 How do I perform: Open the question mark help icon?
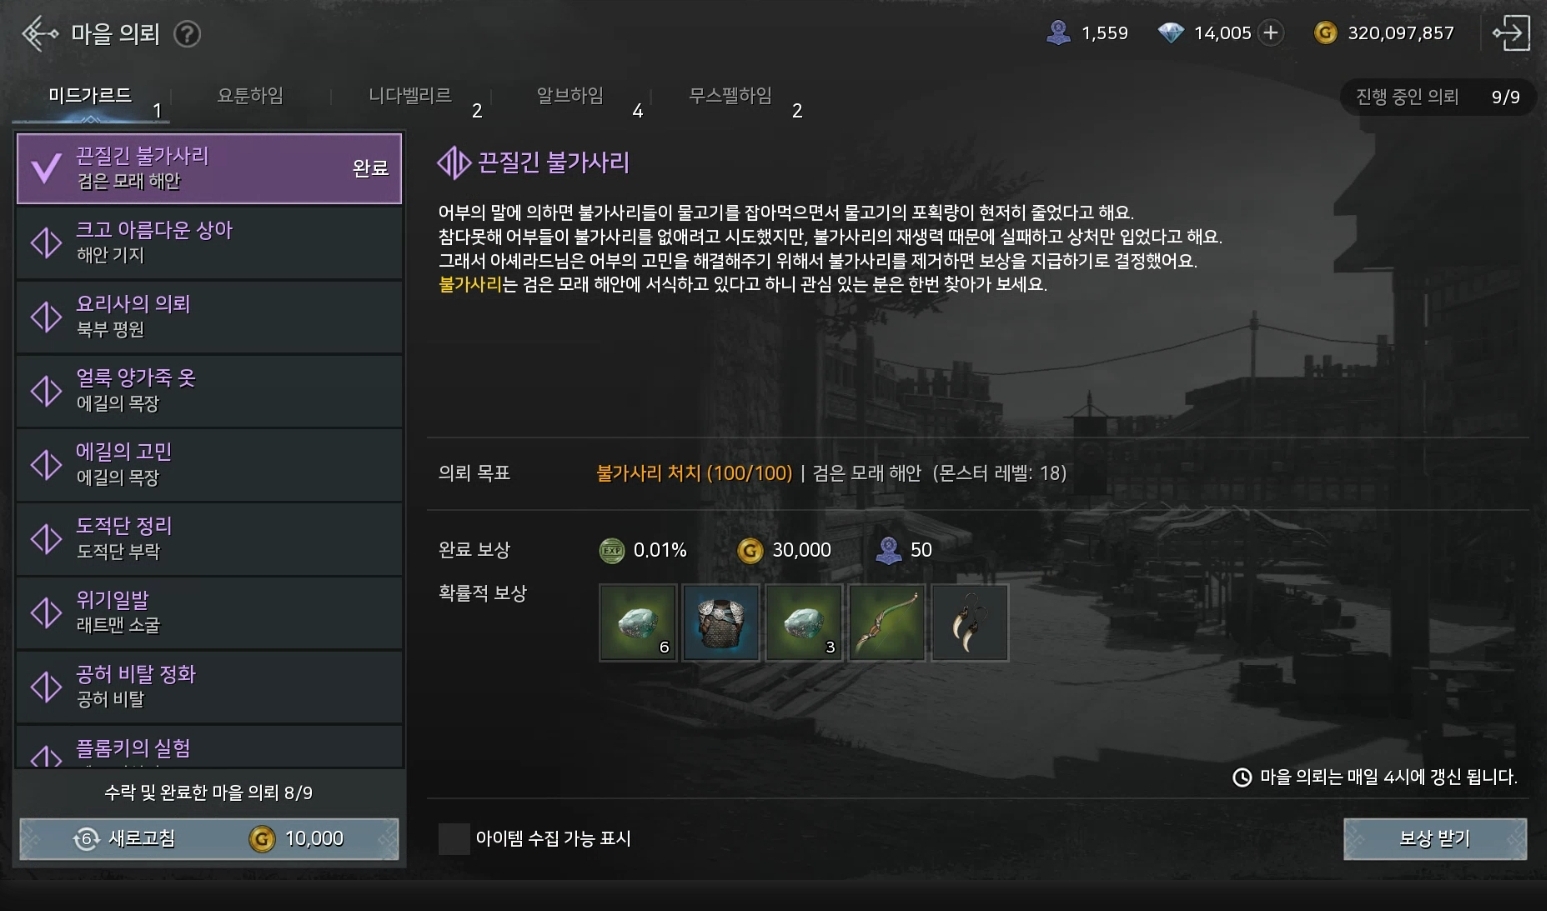click(187, 34)
